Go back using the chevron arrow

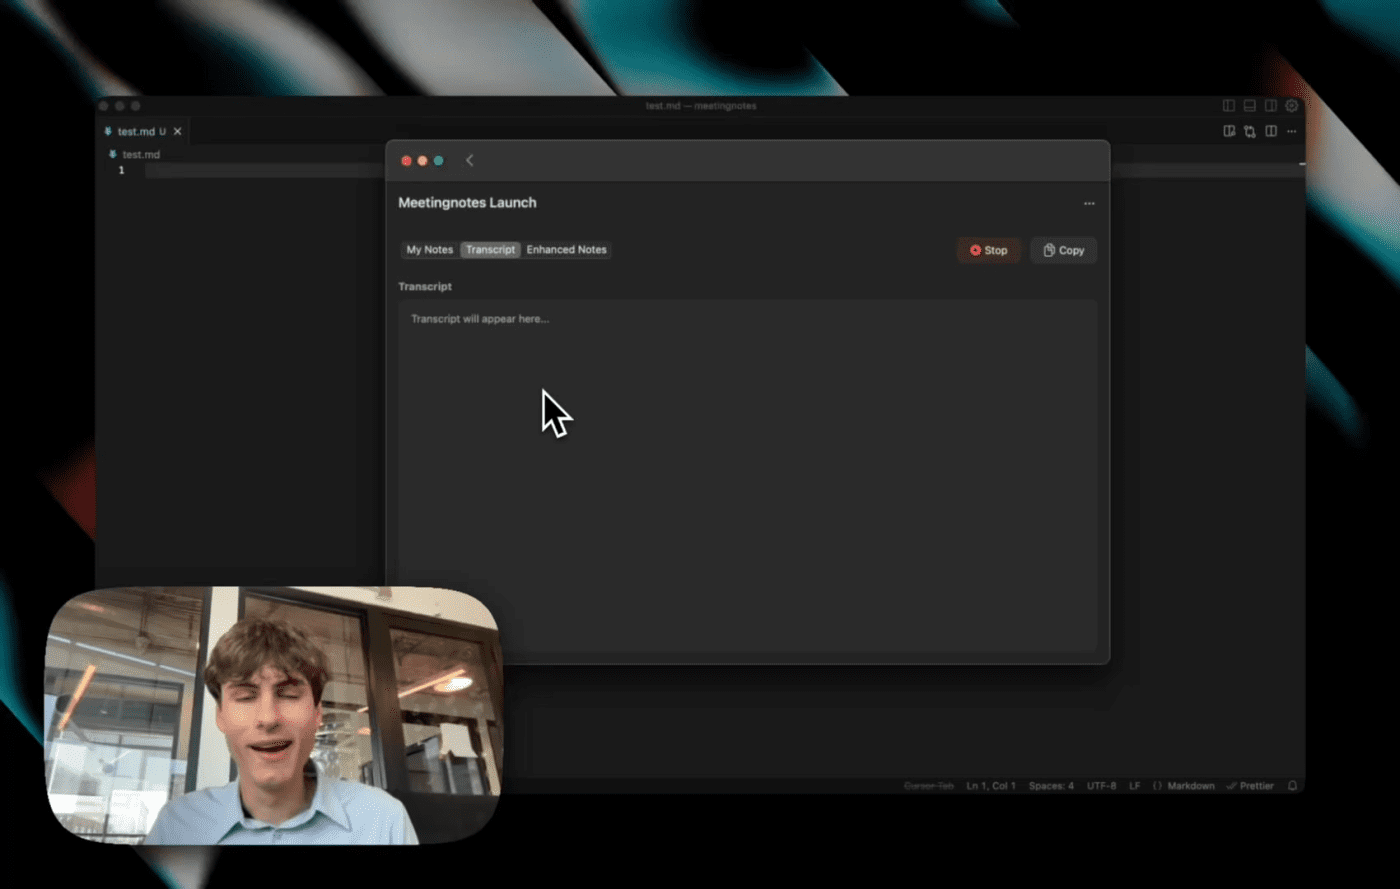(469, 160)
